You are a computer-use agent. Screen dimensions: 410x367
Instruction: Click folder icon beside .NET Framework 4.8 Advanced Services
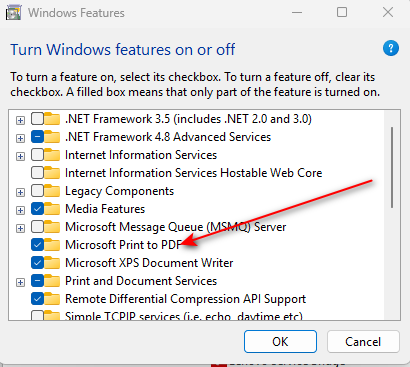pos(52,137)
